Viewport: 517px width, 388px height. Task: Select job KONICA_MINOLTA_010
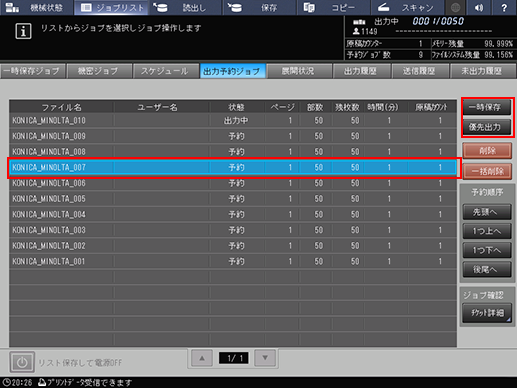click(233, 121)
